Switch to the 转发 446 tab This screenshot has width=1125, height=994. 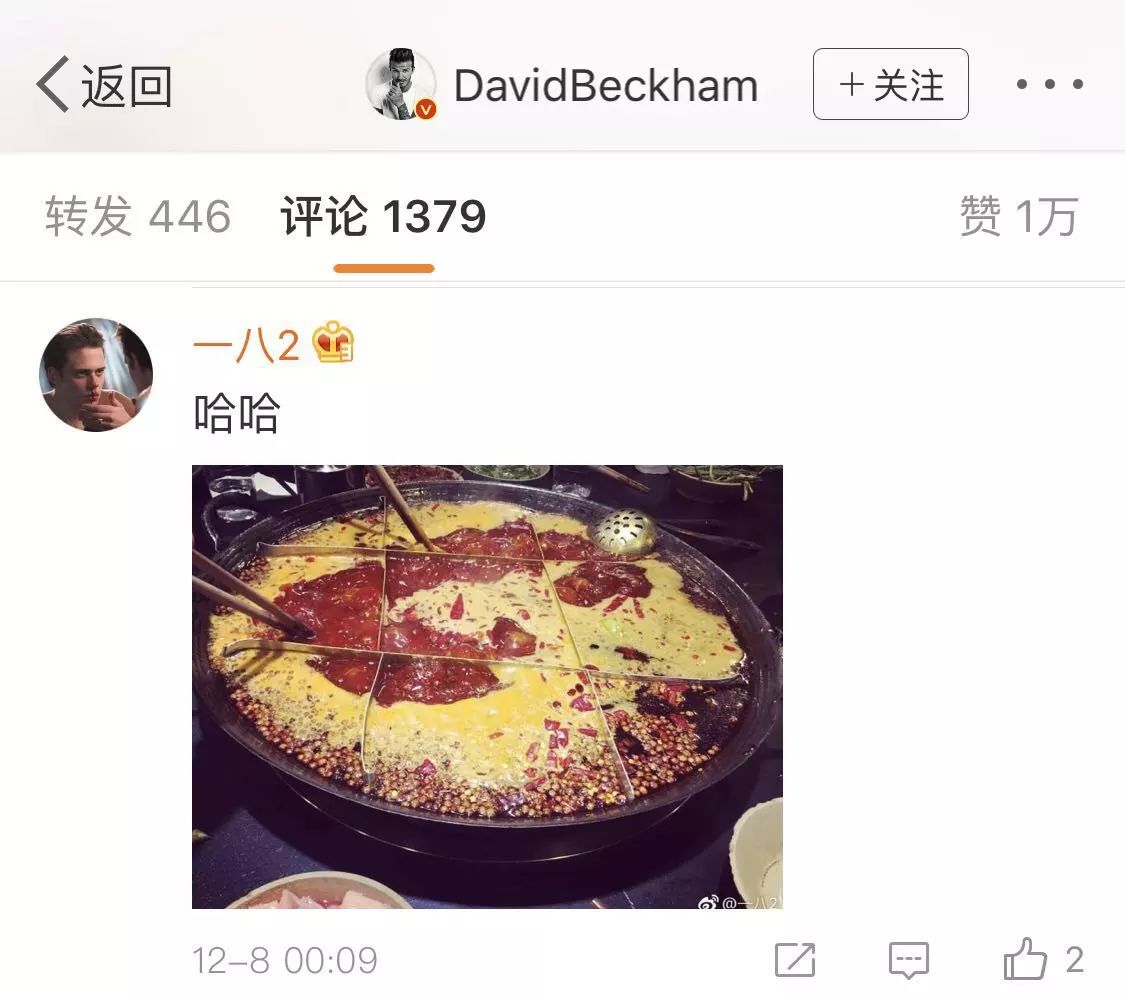tap(138, 216)
